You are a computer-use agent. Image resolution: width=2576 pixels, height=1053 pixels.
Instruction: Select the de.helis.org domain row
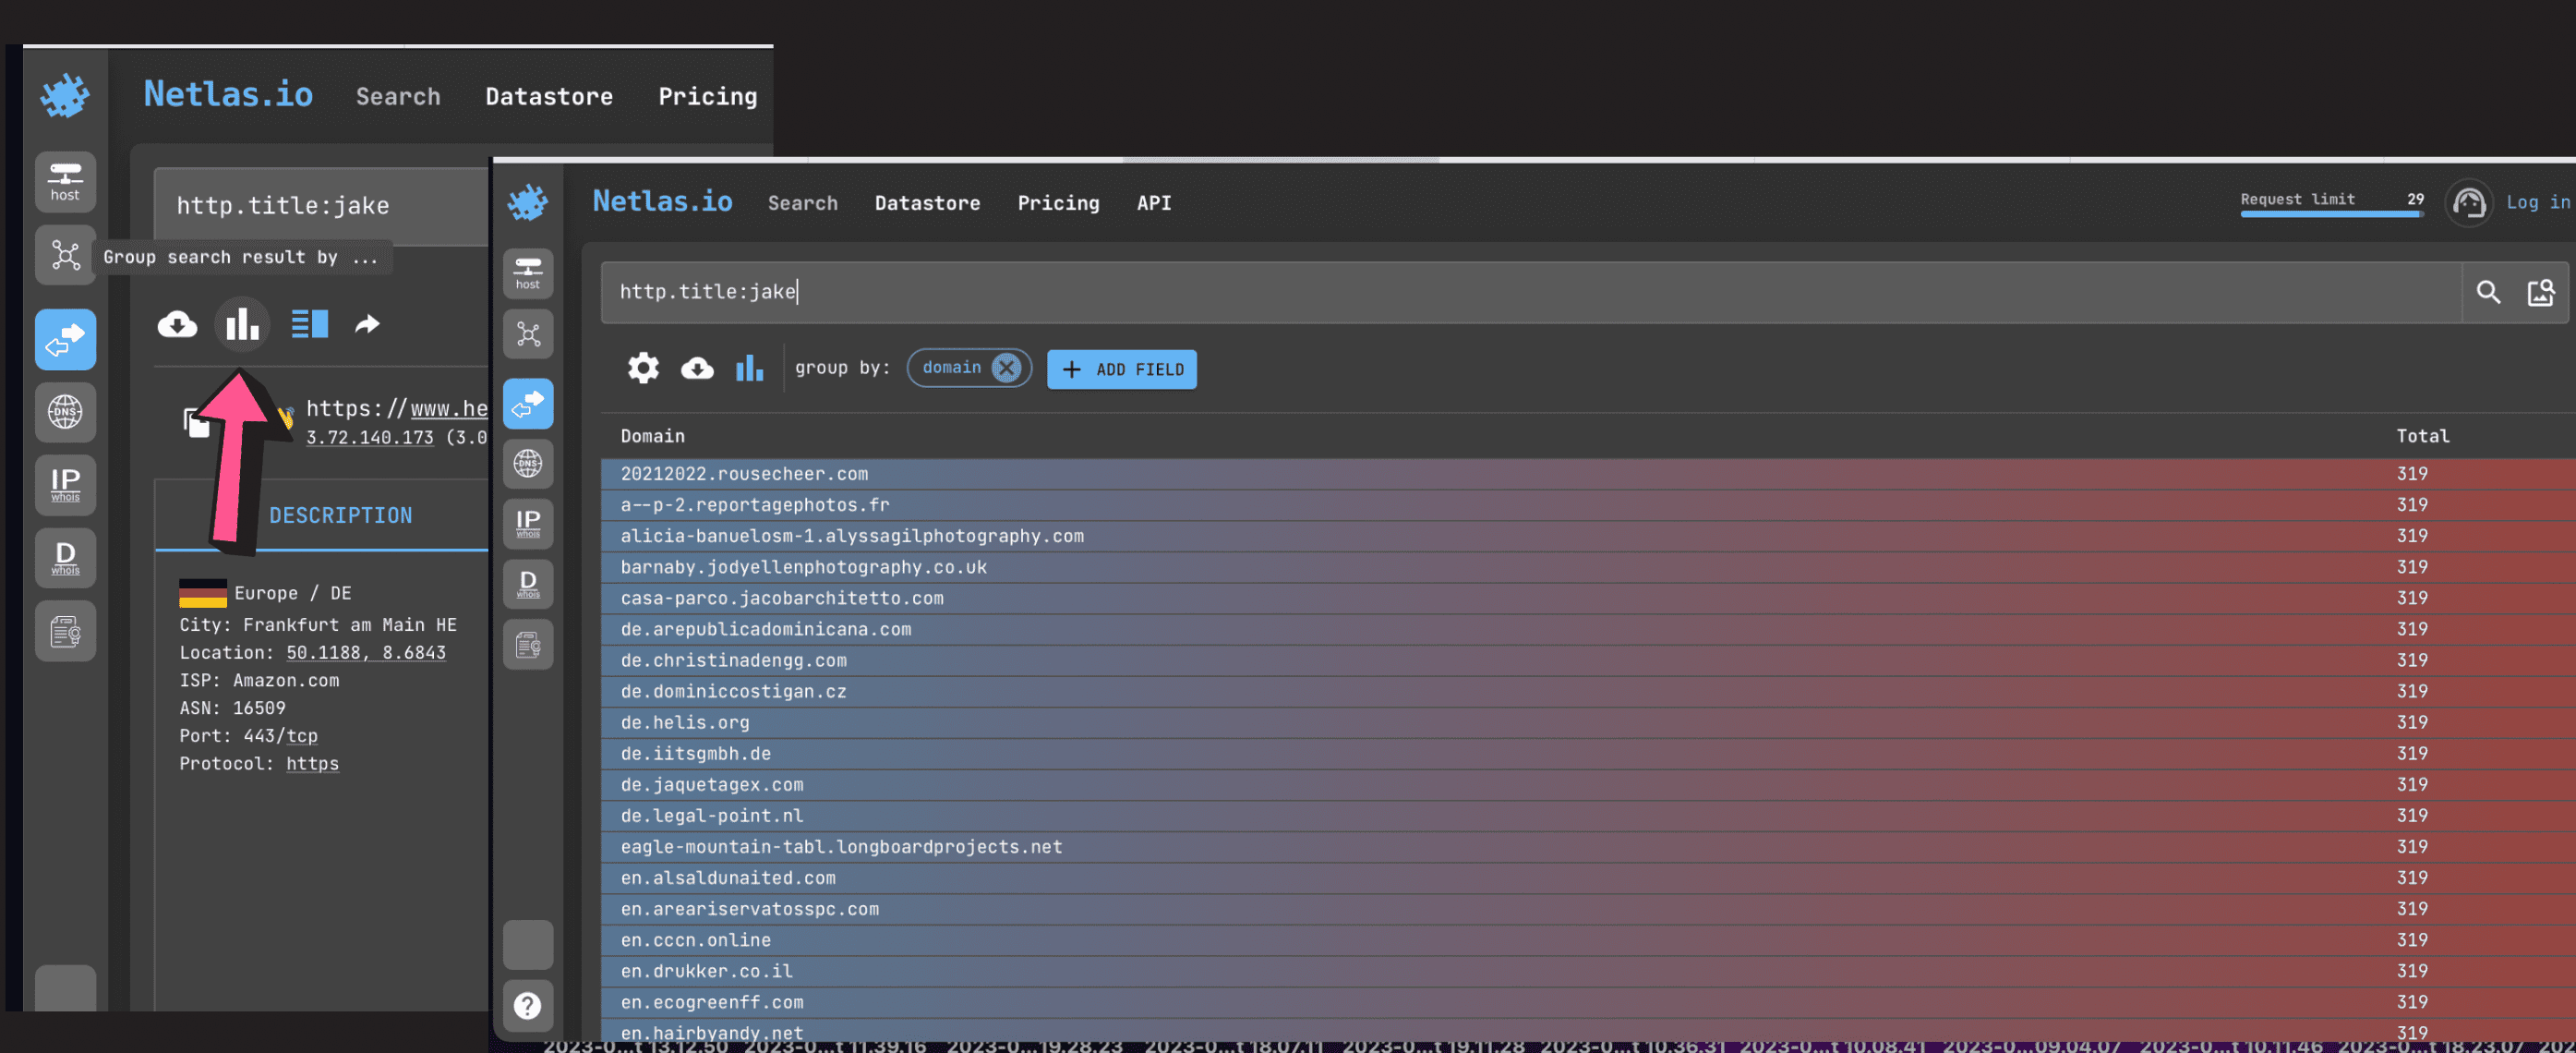point(685,722)
